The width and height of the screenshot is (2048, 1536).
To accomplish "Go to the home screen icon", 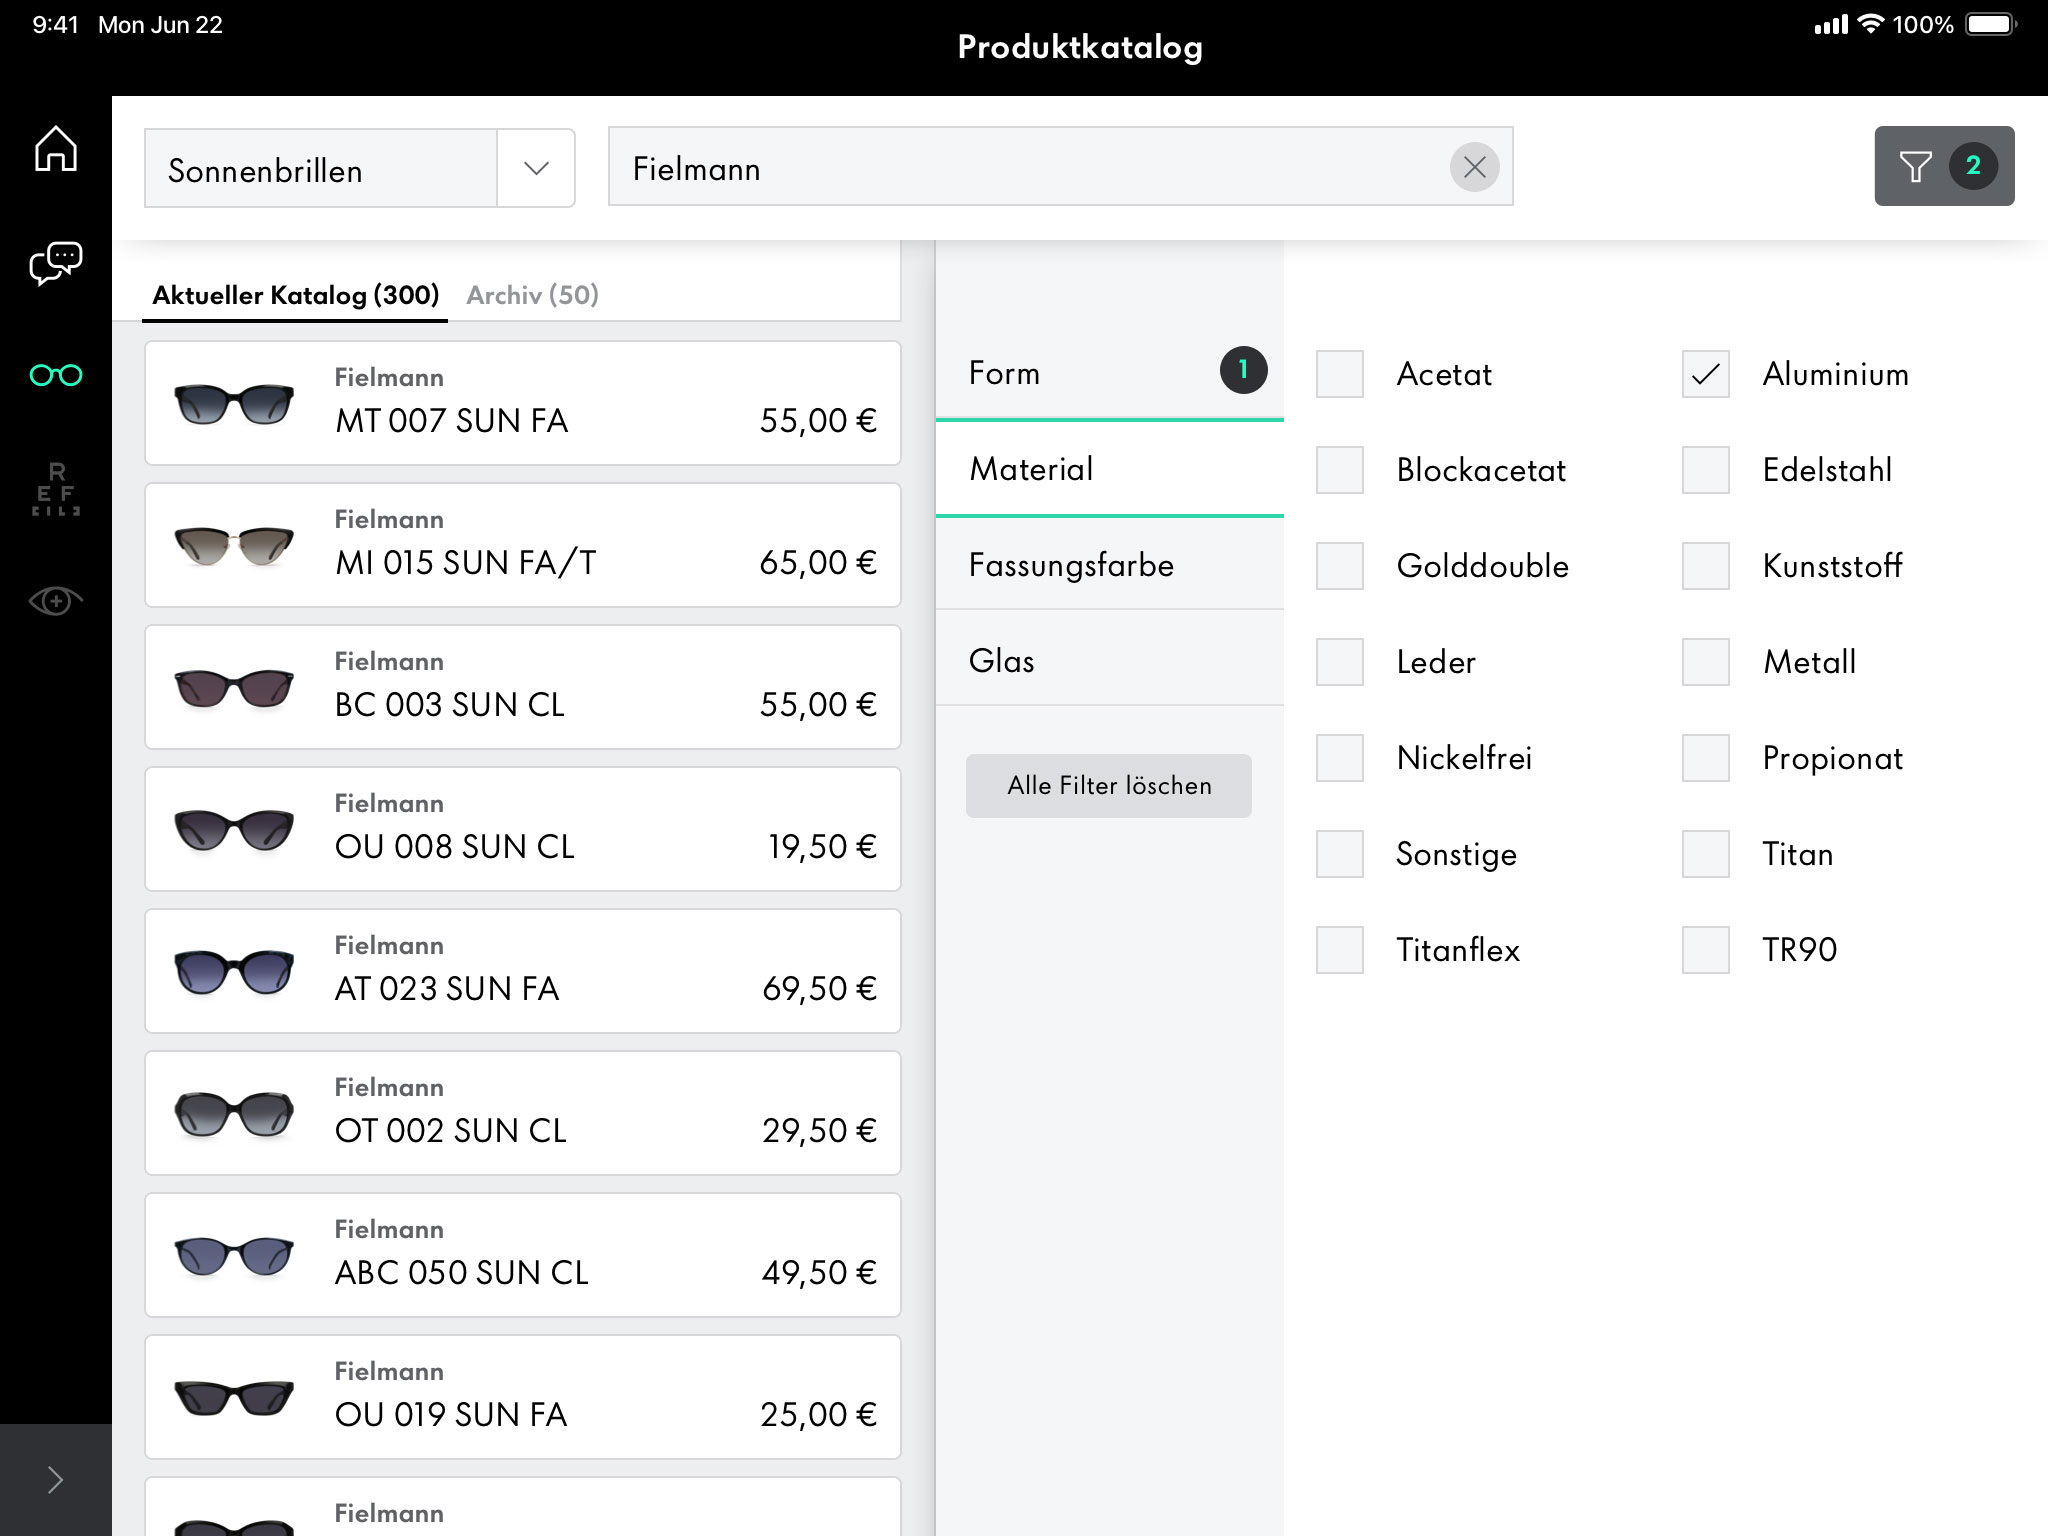I will point(56,148).
